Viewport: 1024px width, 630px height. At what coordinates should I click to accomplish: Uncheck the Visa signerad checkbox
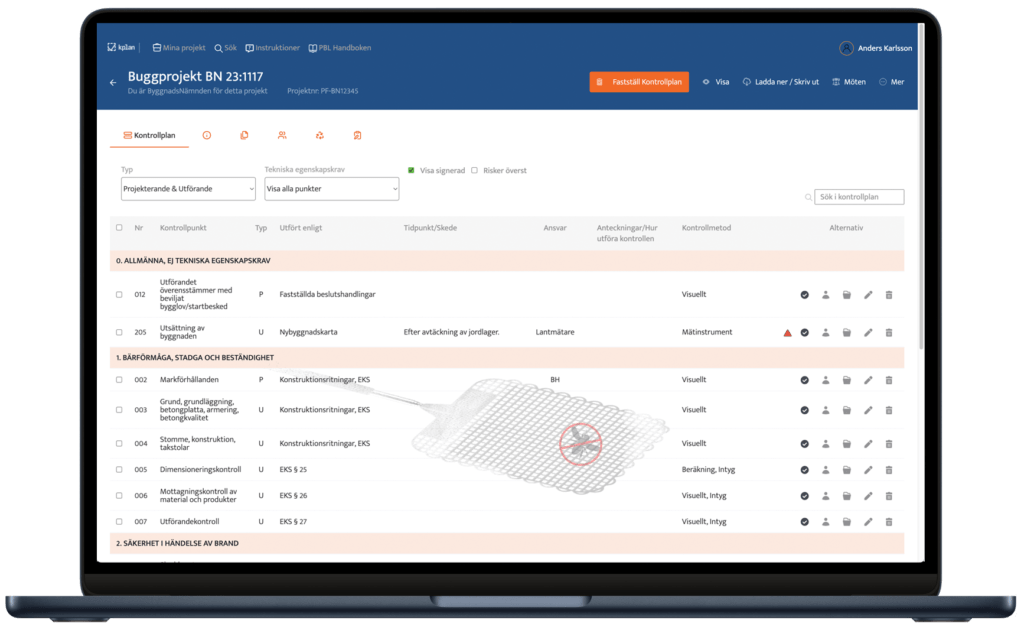(x=411, y=170)
